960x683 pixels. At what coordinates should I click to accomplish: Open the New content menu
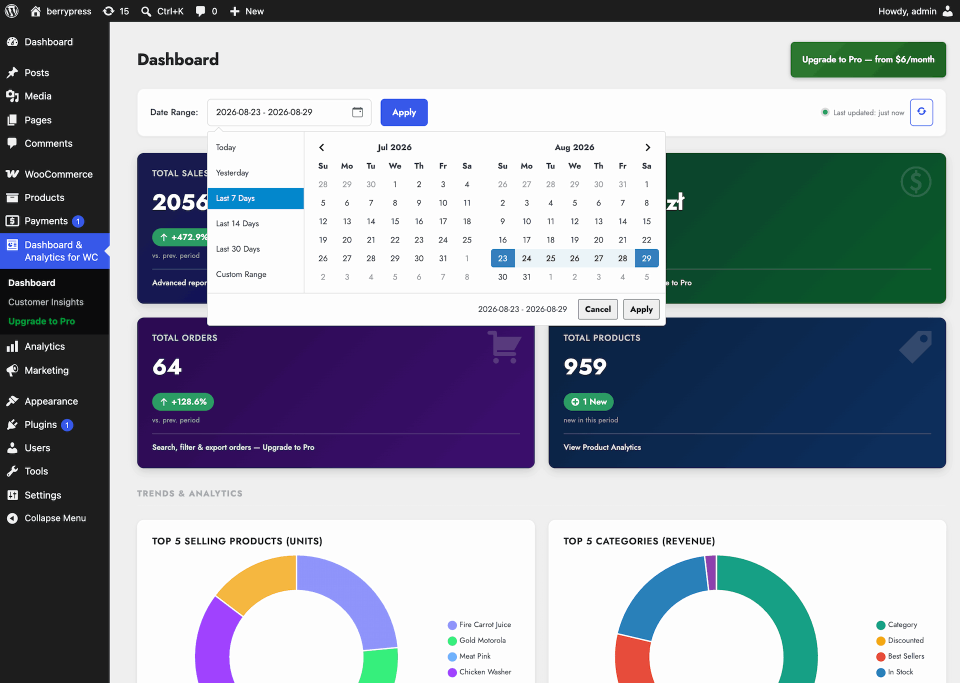click(247, 11)
